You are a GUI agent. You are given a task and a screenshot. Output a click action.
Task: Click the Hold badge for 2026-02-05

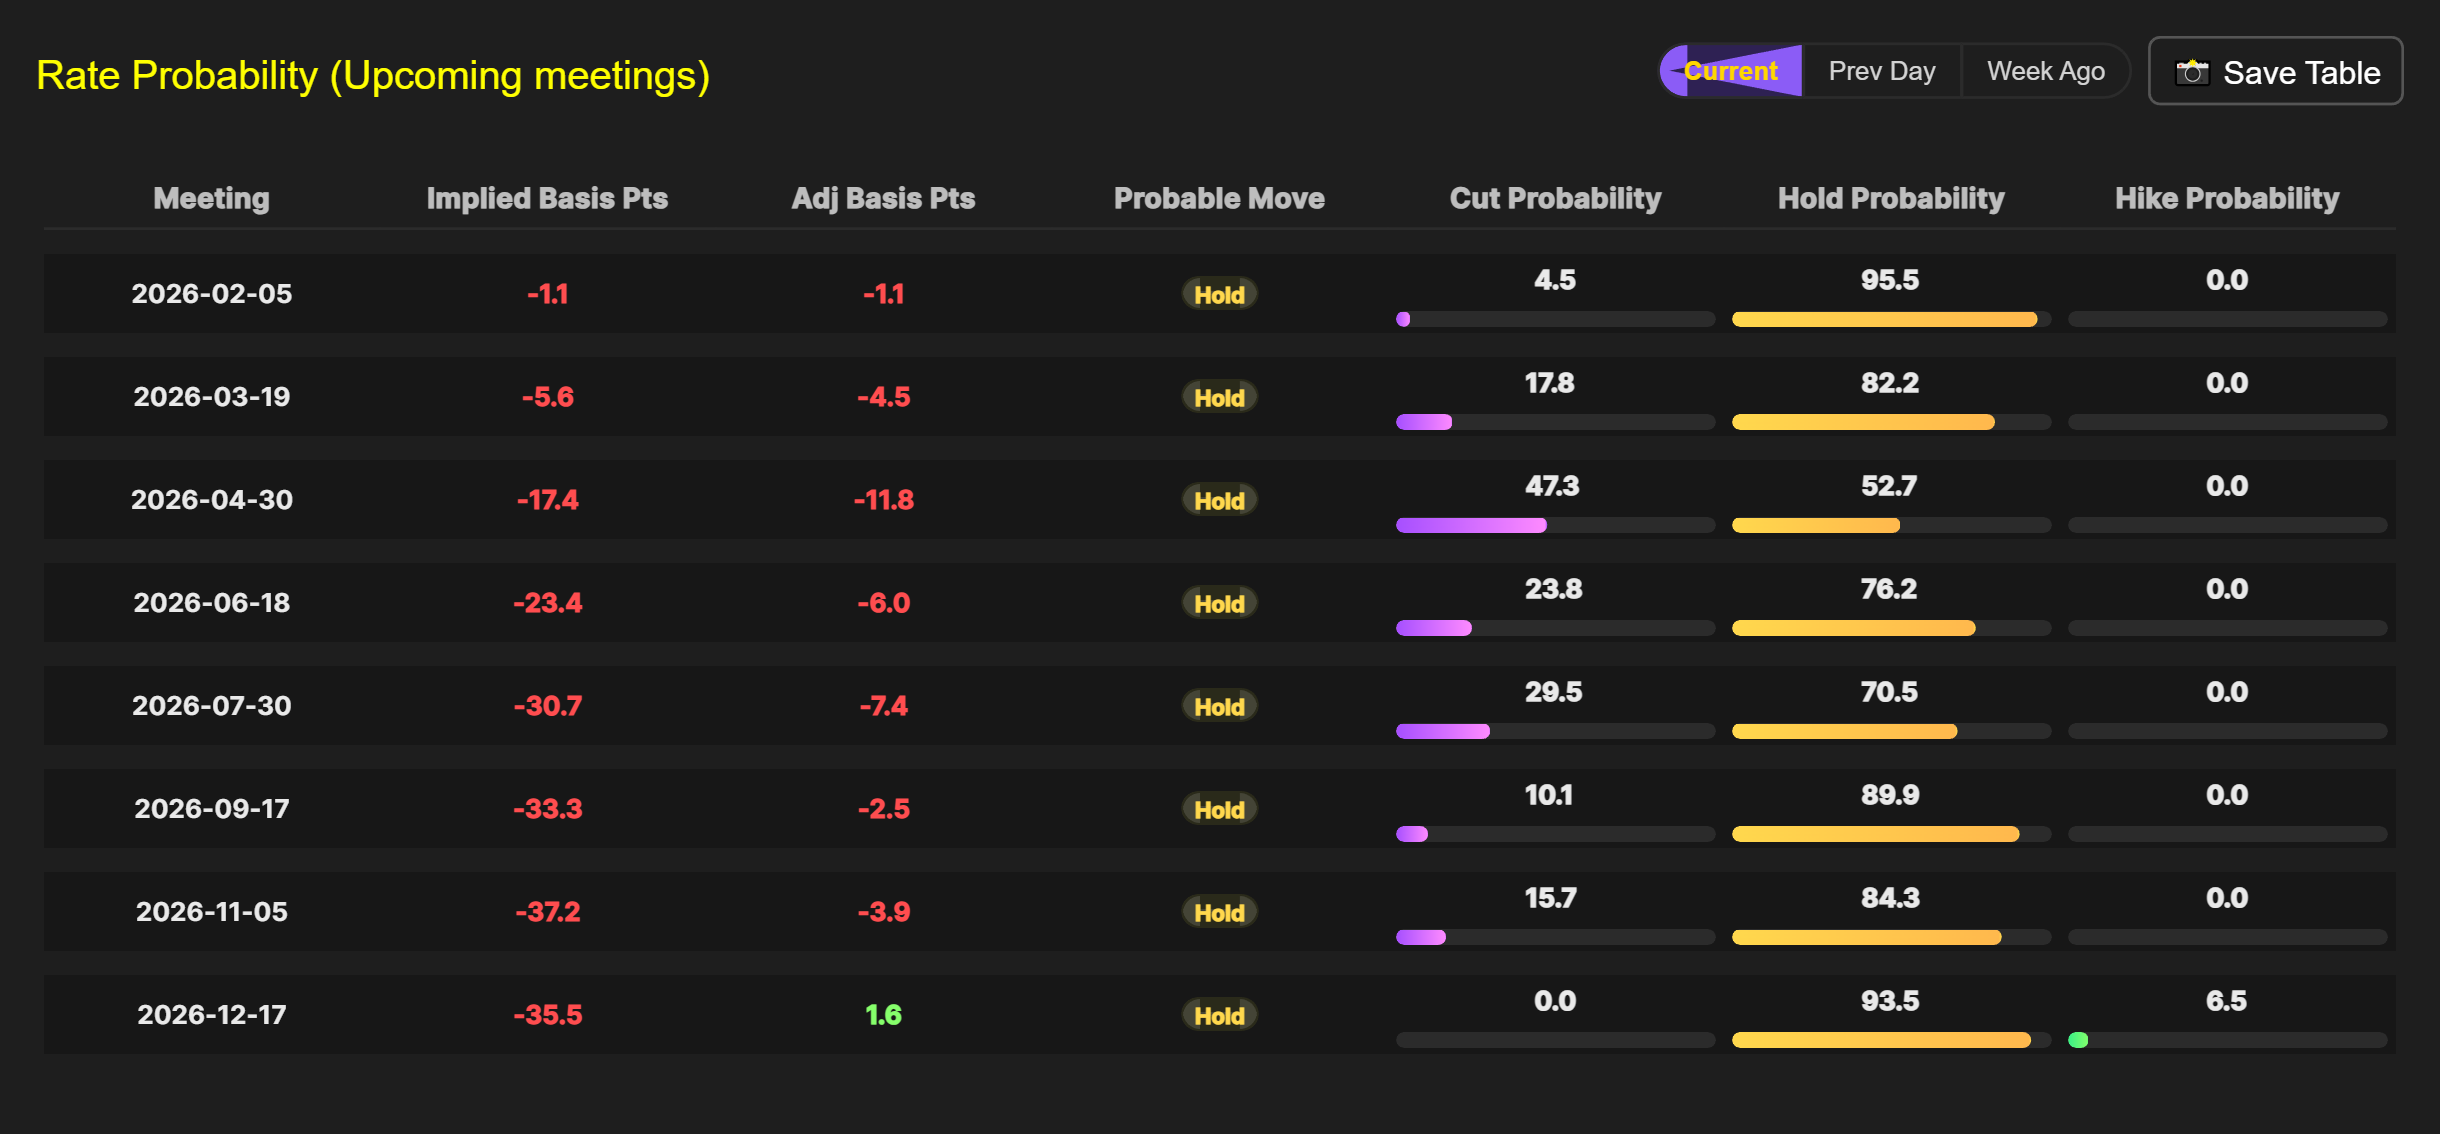pos(1219,294)
